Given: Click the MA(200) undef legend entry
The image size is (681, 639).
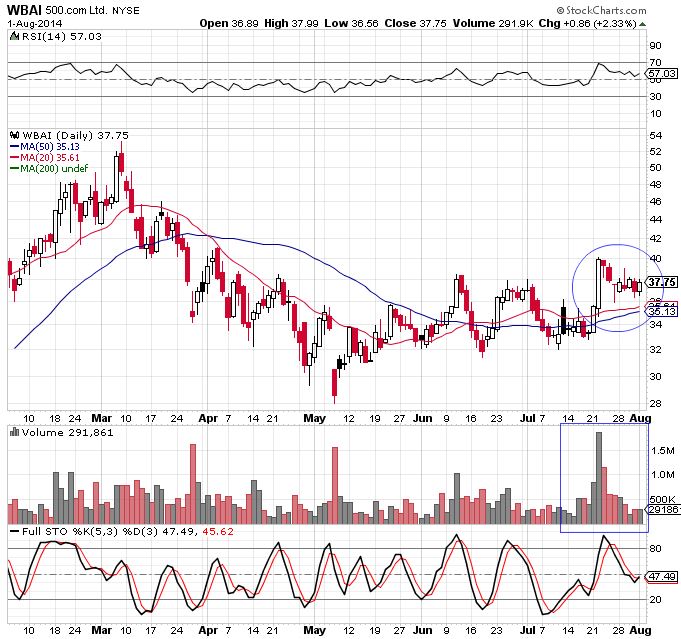Looking at the screenshot, I should point(49,169).
